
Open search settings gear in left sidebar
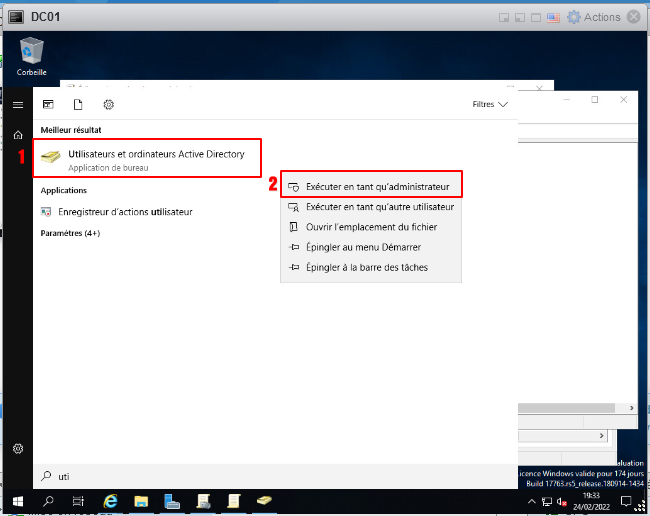coord(17,449)
